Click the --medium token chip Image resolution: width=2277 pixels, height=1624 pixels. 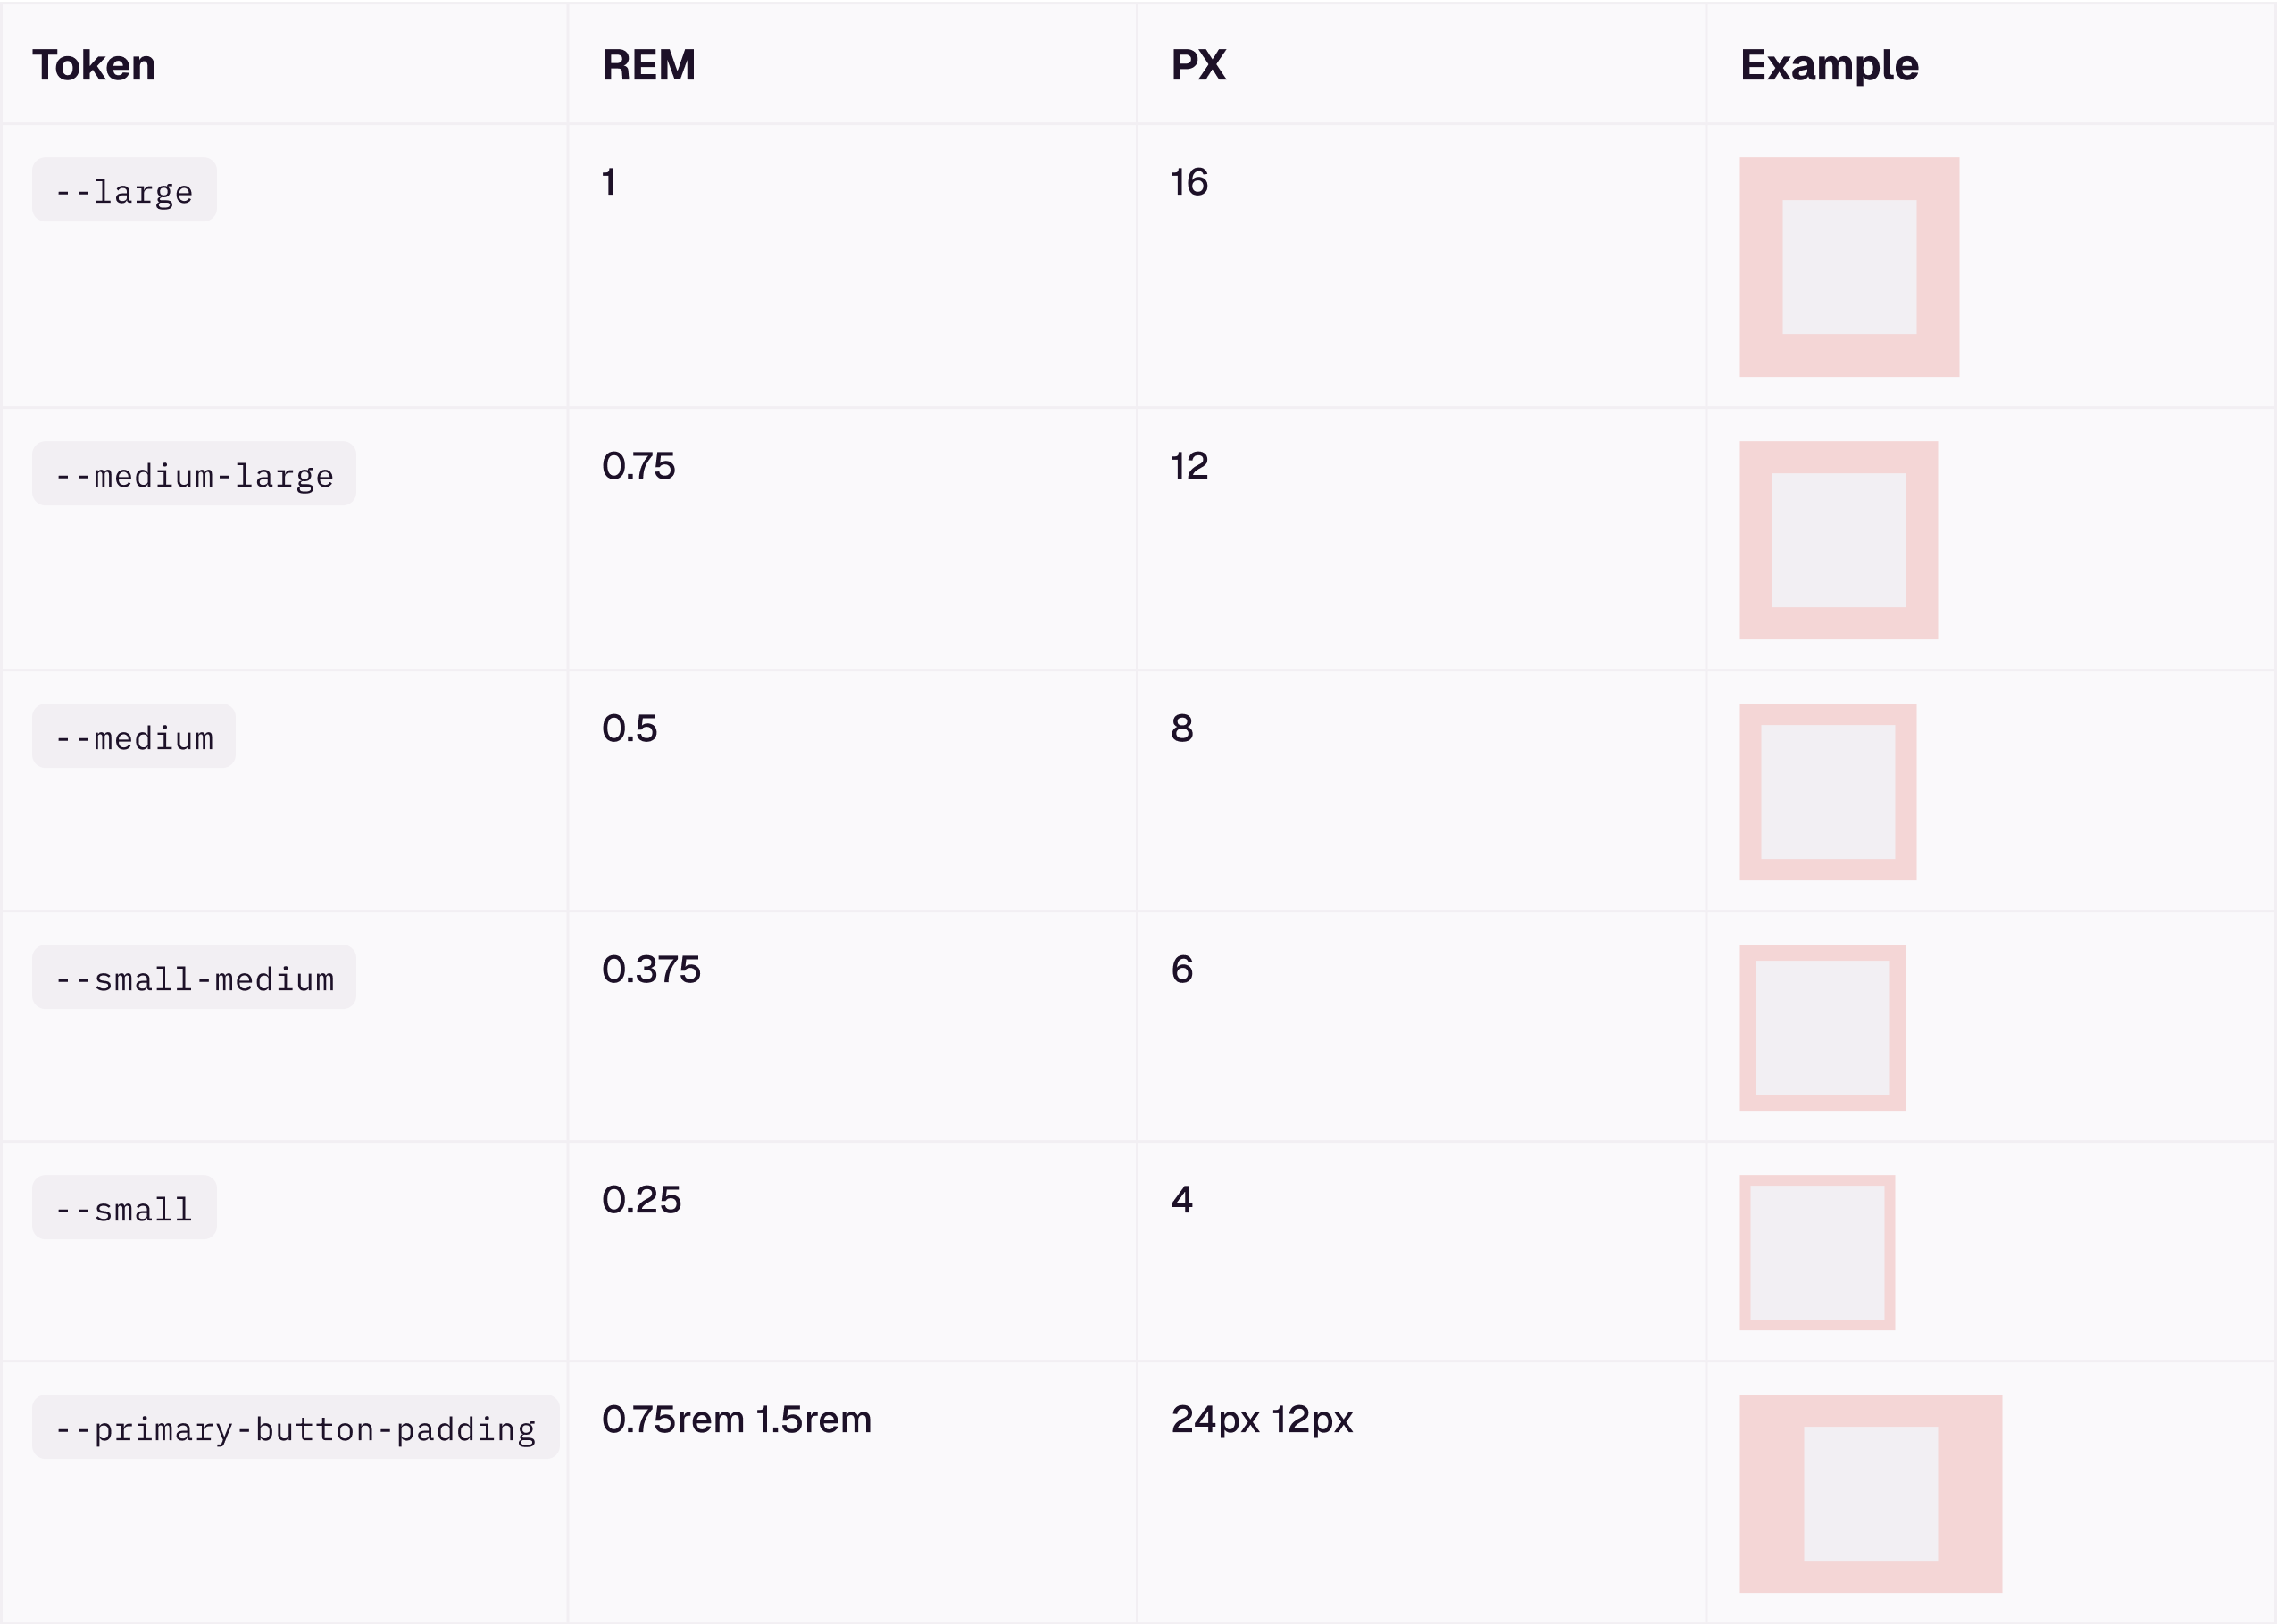(x=133, y=737)
